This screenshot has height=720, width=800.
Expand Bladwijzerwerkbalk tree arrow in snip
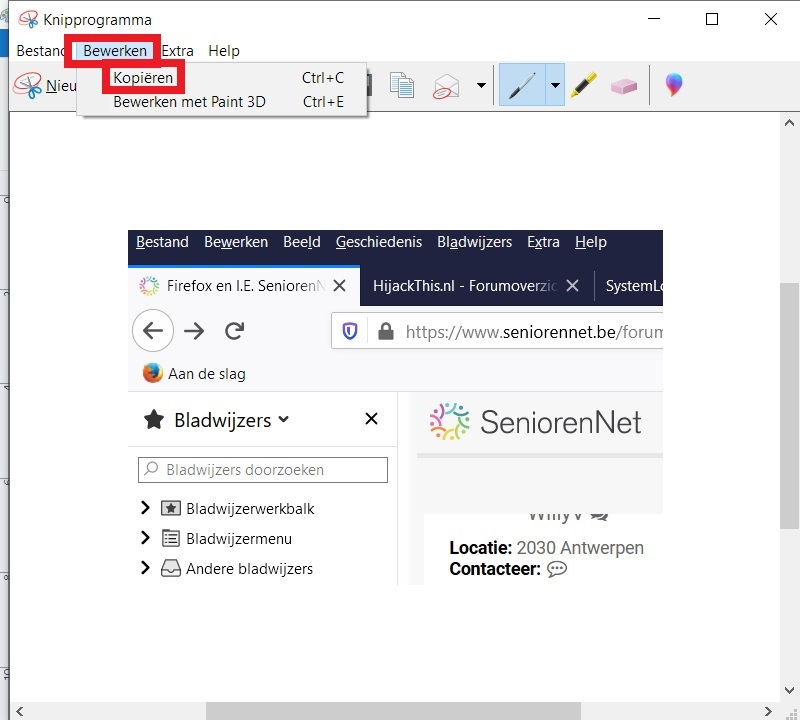[x=146, y=508]
